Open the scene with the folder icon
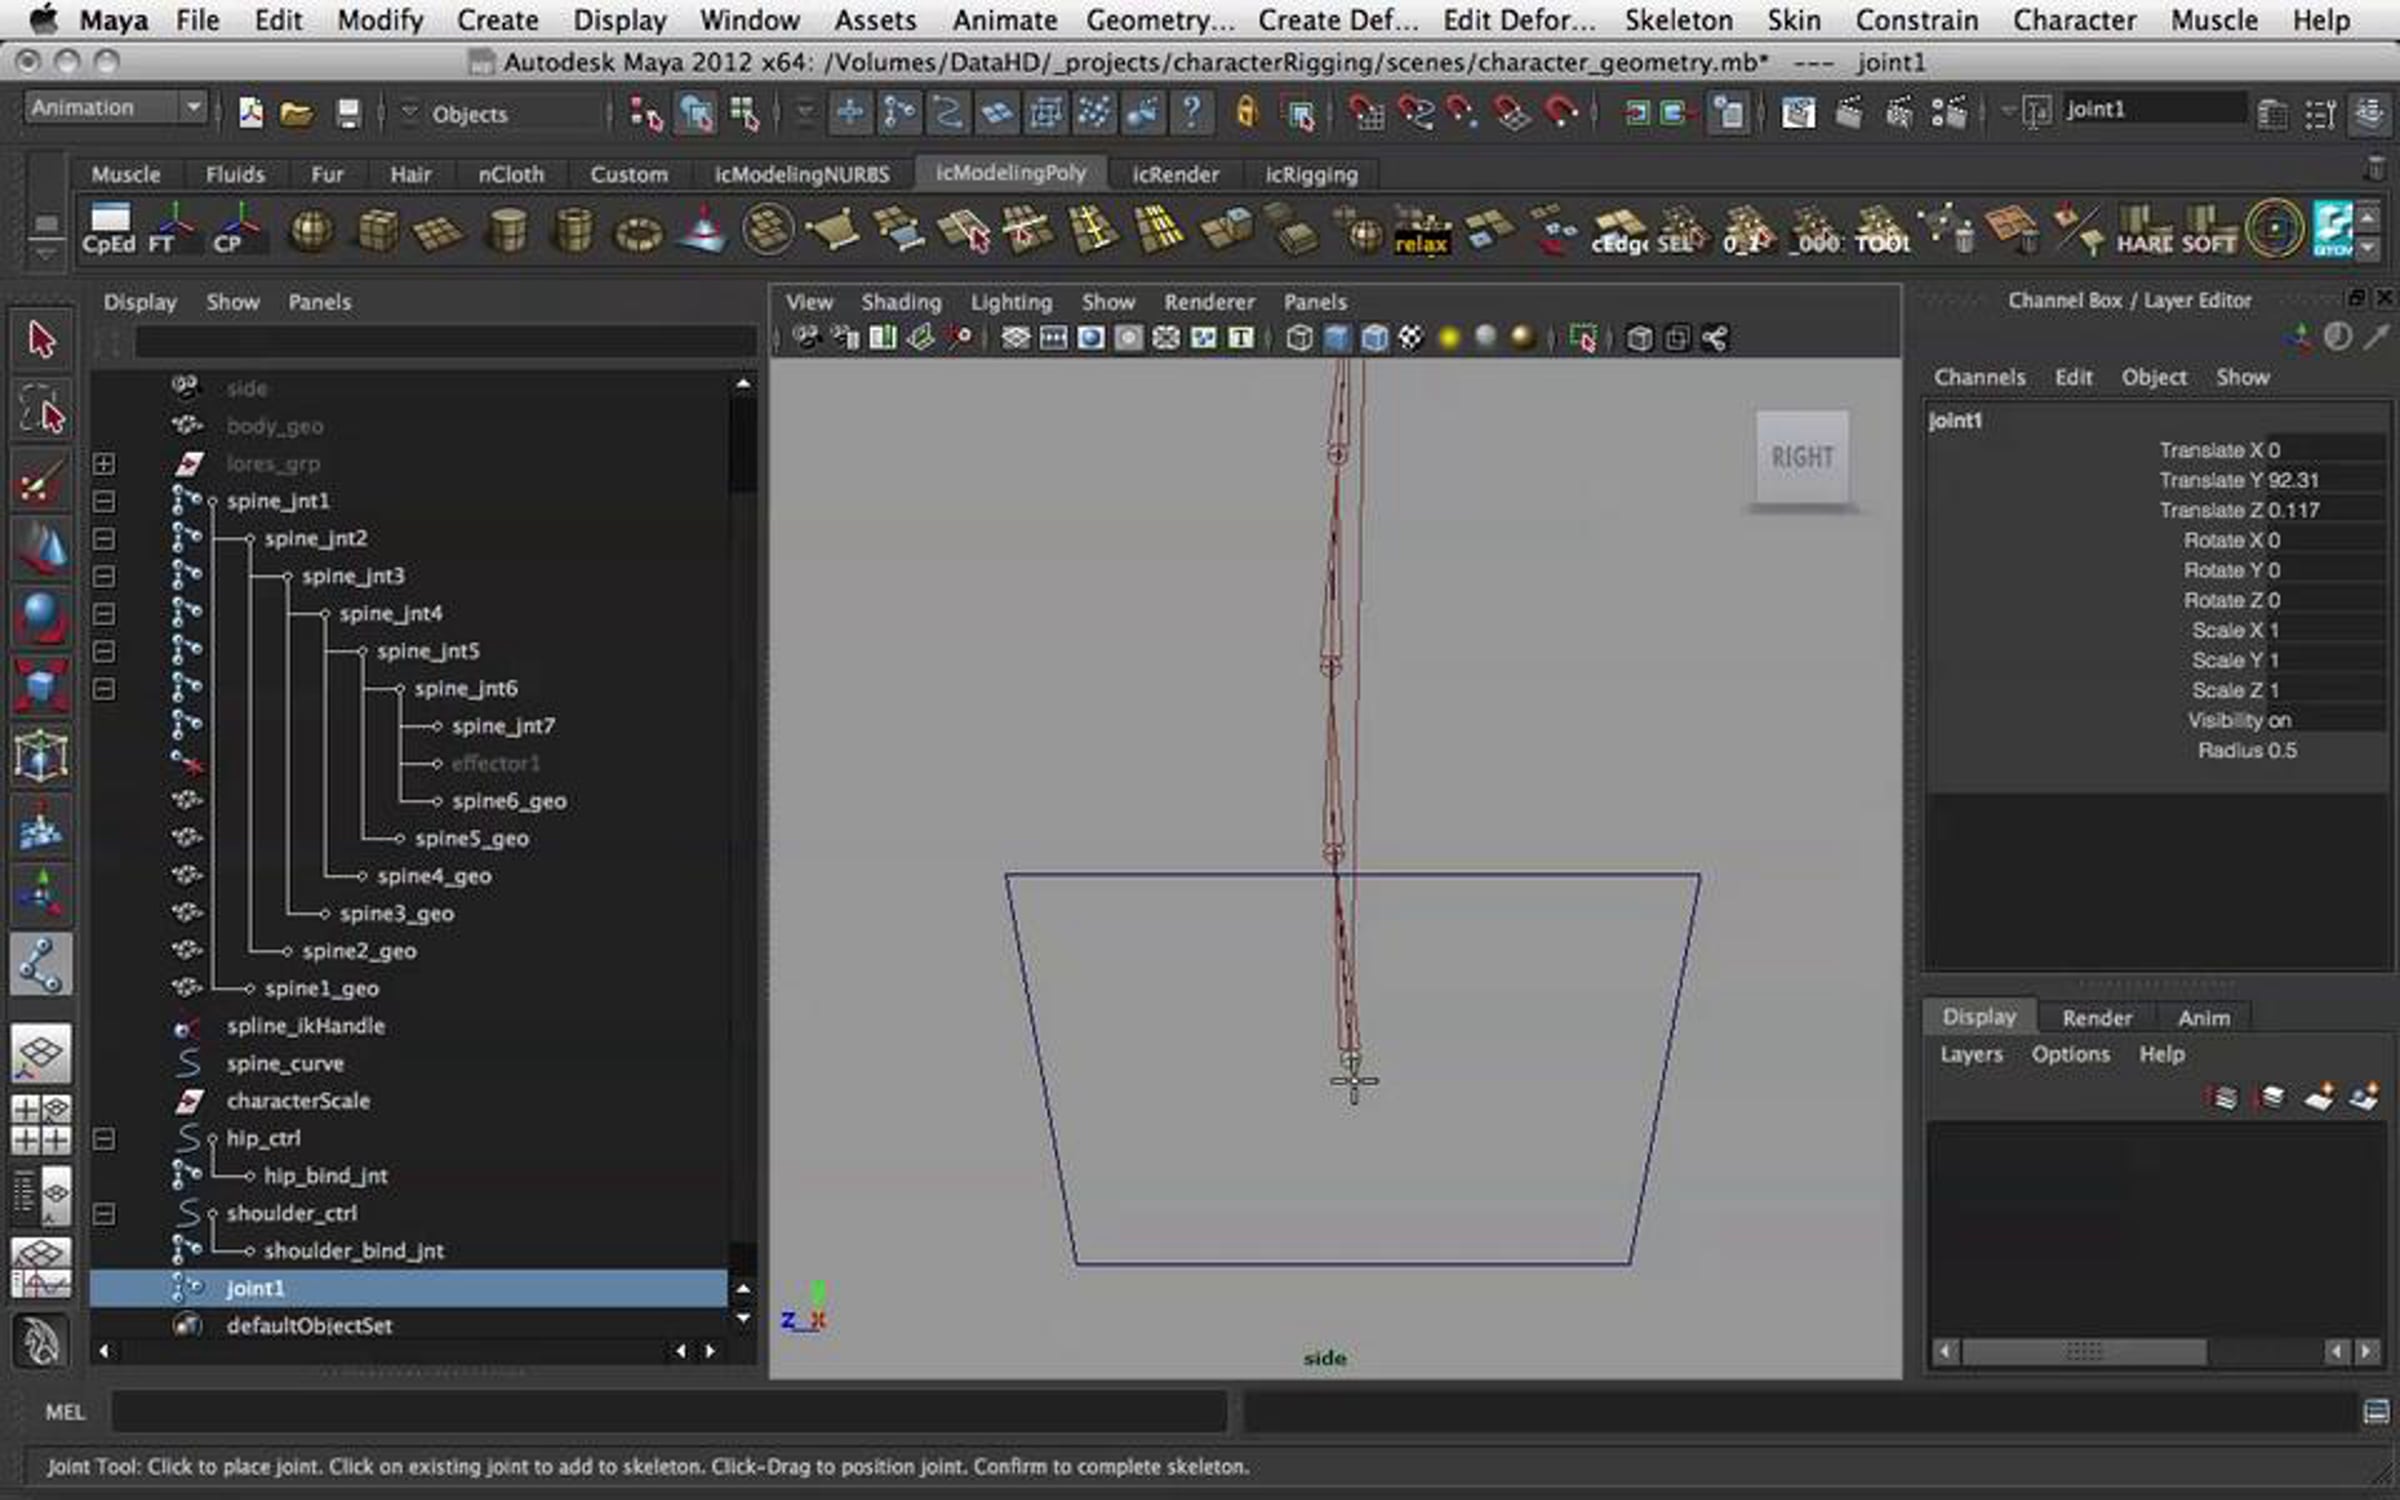Viewport: 2400px width, 1500px height. tap(296, 113)
